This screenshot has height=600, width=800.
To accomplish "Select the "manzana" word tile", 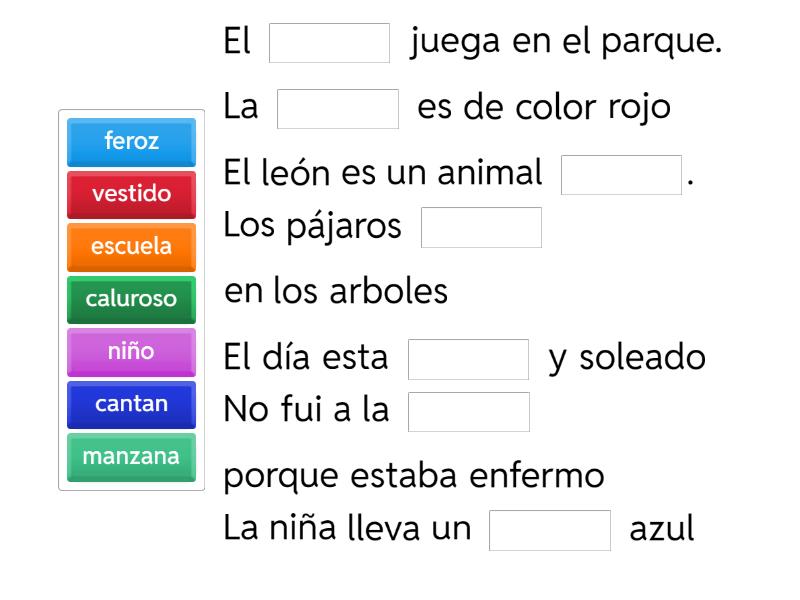I will 130,456.
